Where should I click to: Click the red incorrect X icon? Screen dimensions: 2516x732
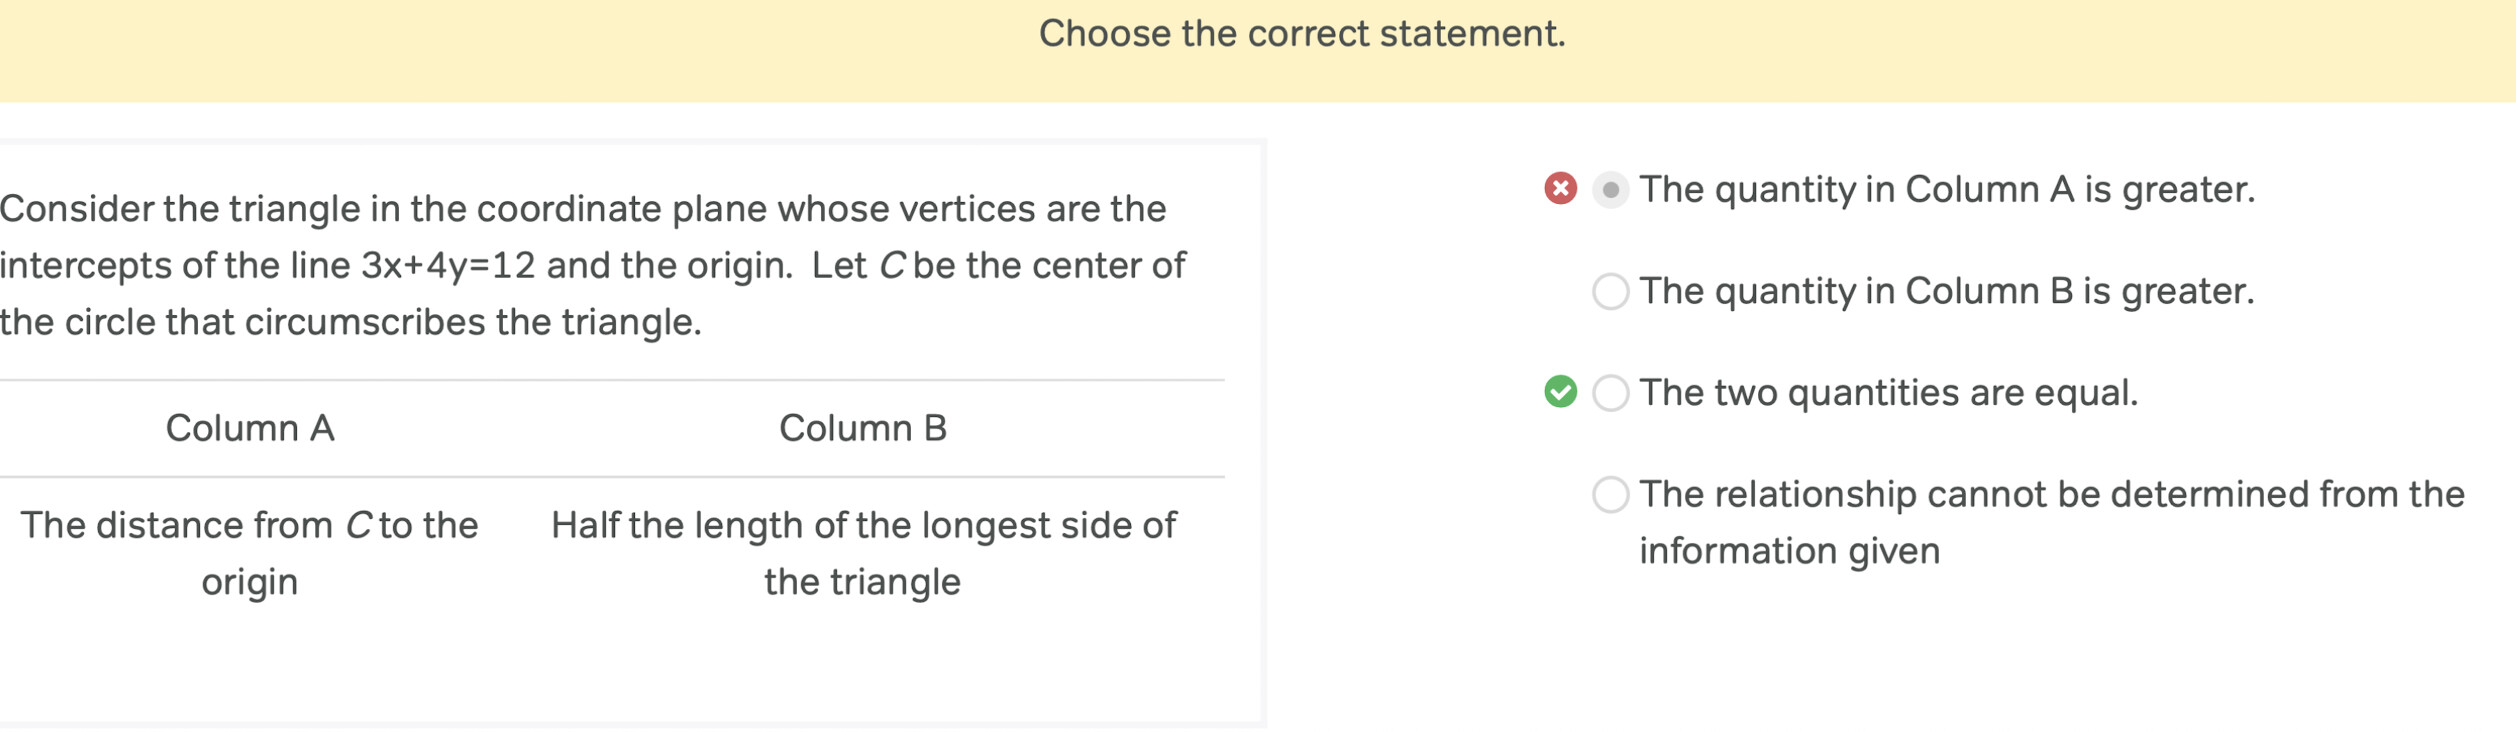[1560, 188]
